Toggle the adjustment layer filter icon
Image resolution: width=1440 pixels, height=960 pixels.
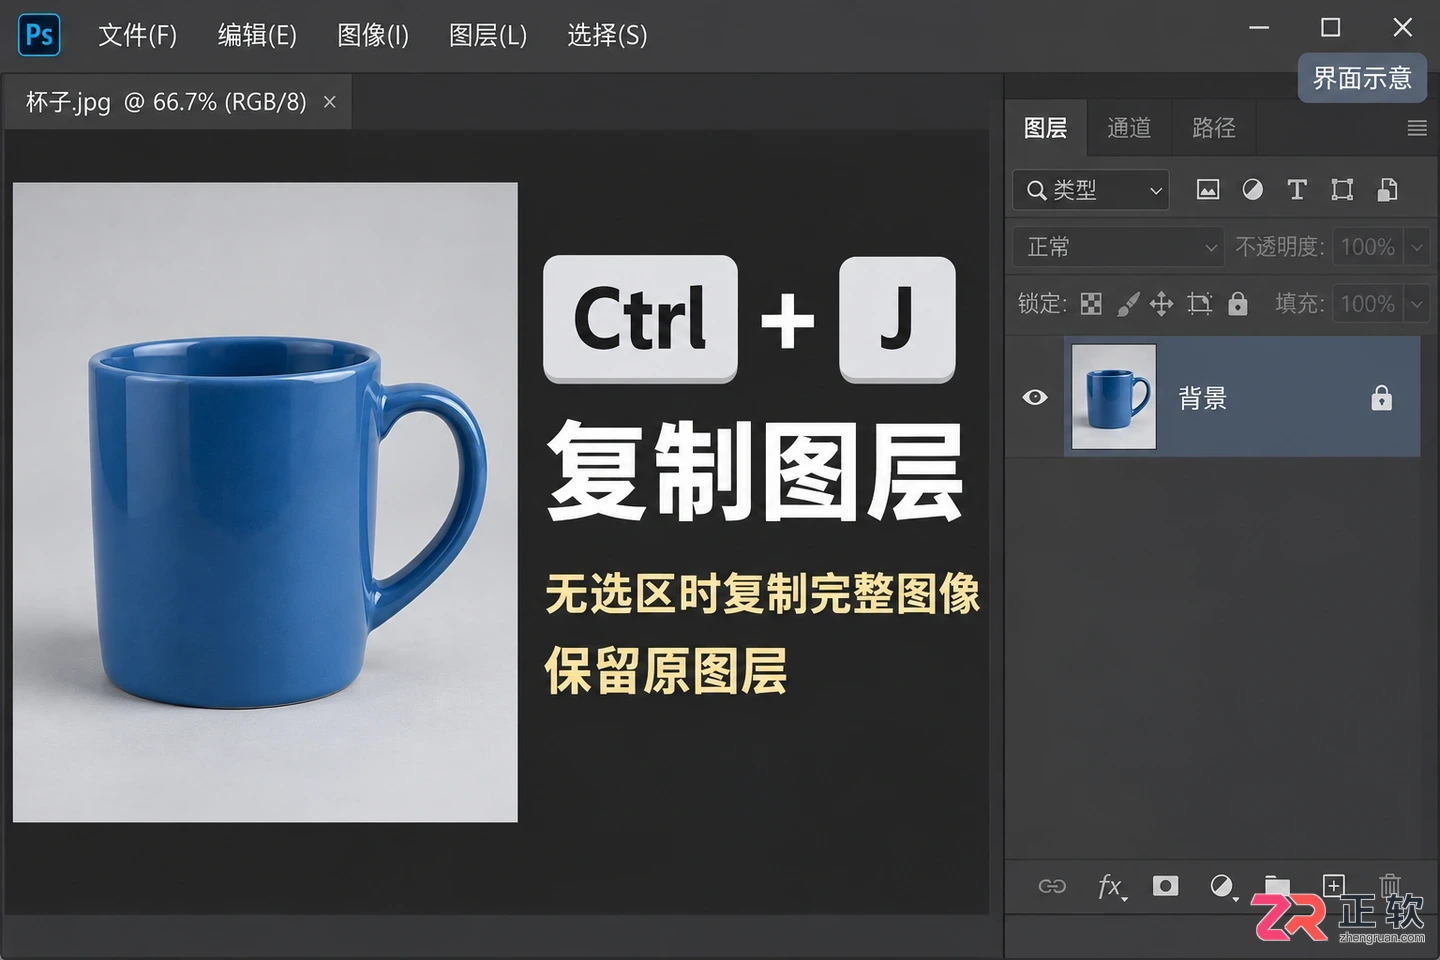coord(1252,190)
